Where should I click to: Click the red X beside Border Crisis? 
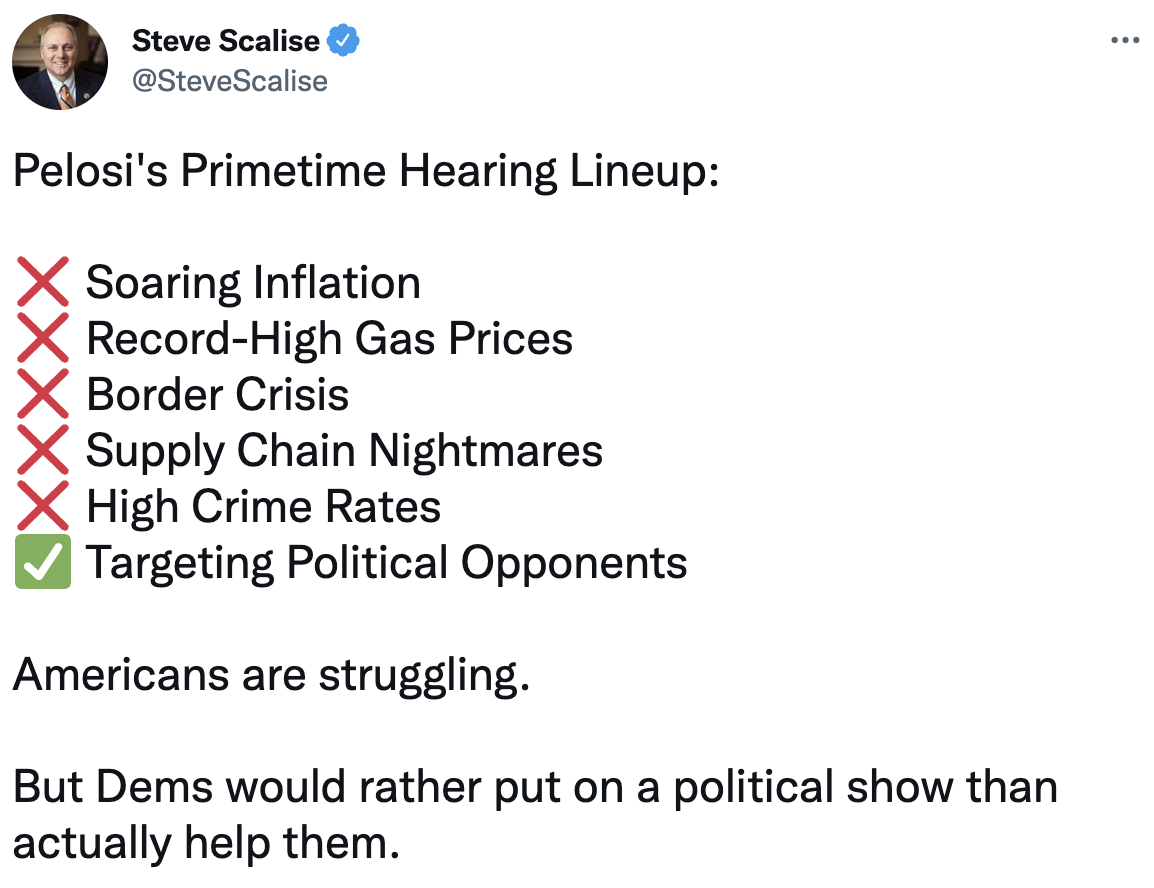coord(43,395)
